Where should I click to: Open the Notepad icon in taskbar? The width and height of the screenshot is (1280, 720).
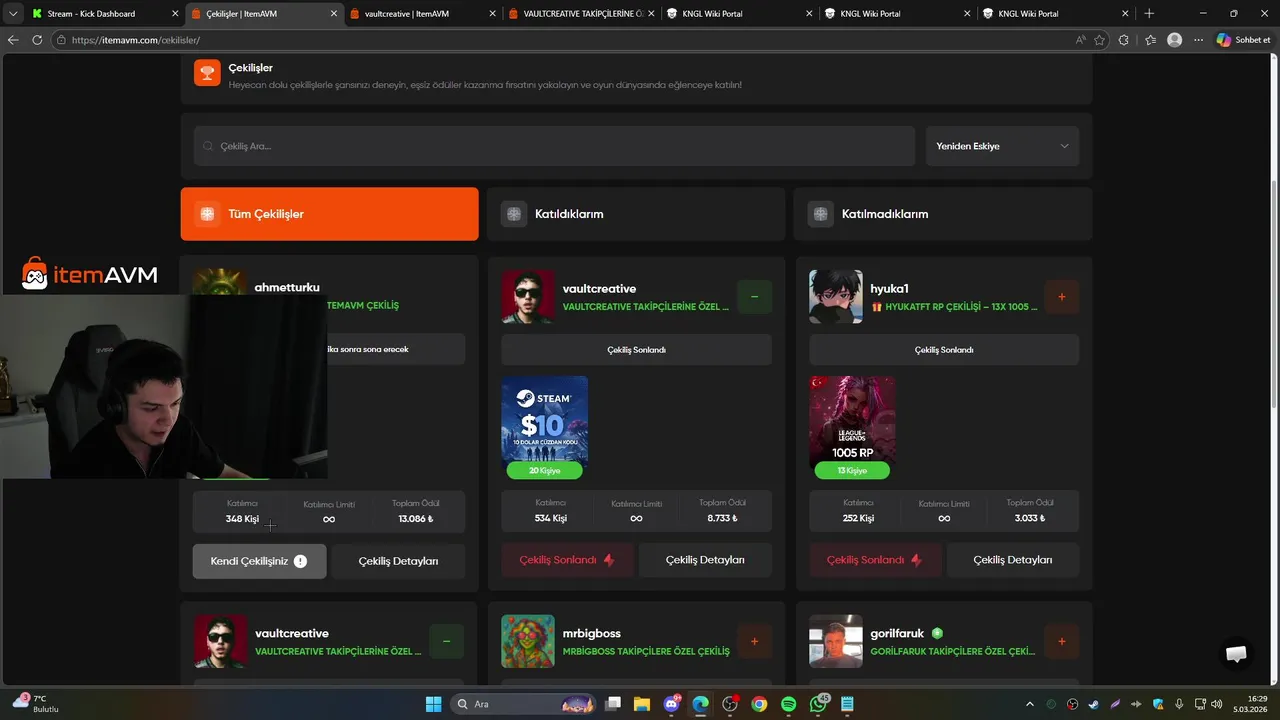[x=848, y=704]
